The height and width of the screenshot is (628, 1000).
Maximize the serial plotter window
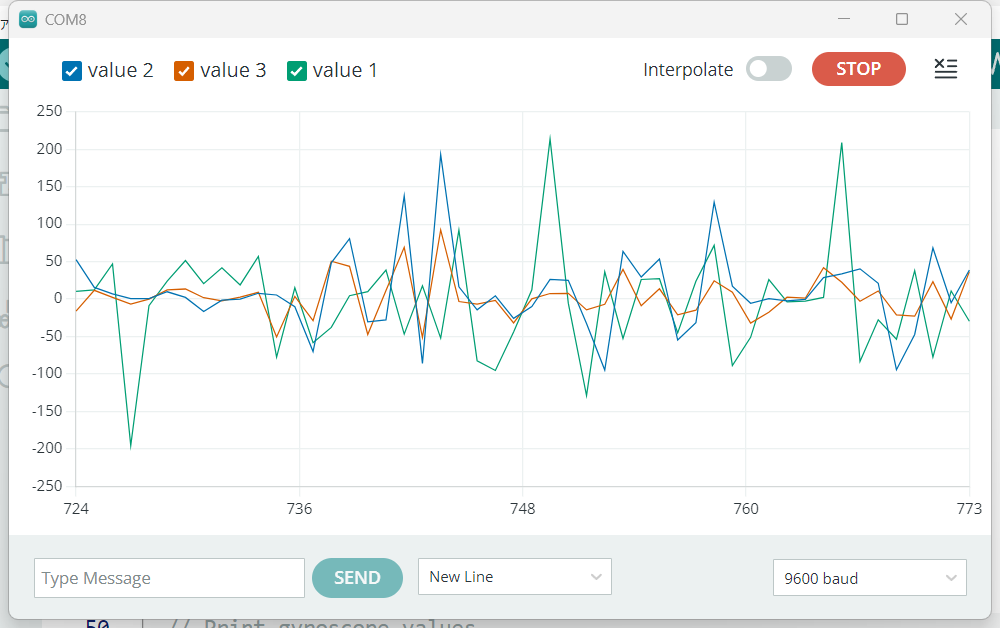pyautogui.click(x=902, y=19)
